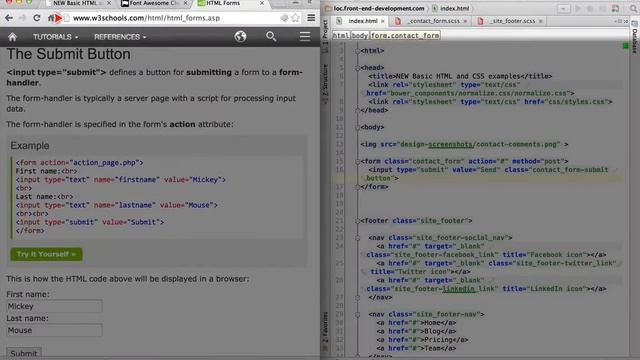The image size is (640, 360).
Task: Click the browser extension icon beside the star
Action: [x=284, y=18]
